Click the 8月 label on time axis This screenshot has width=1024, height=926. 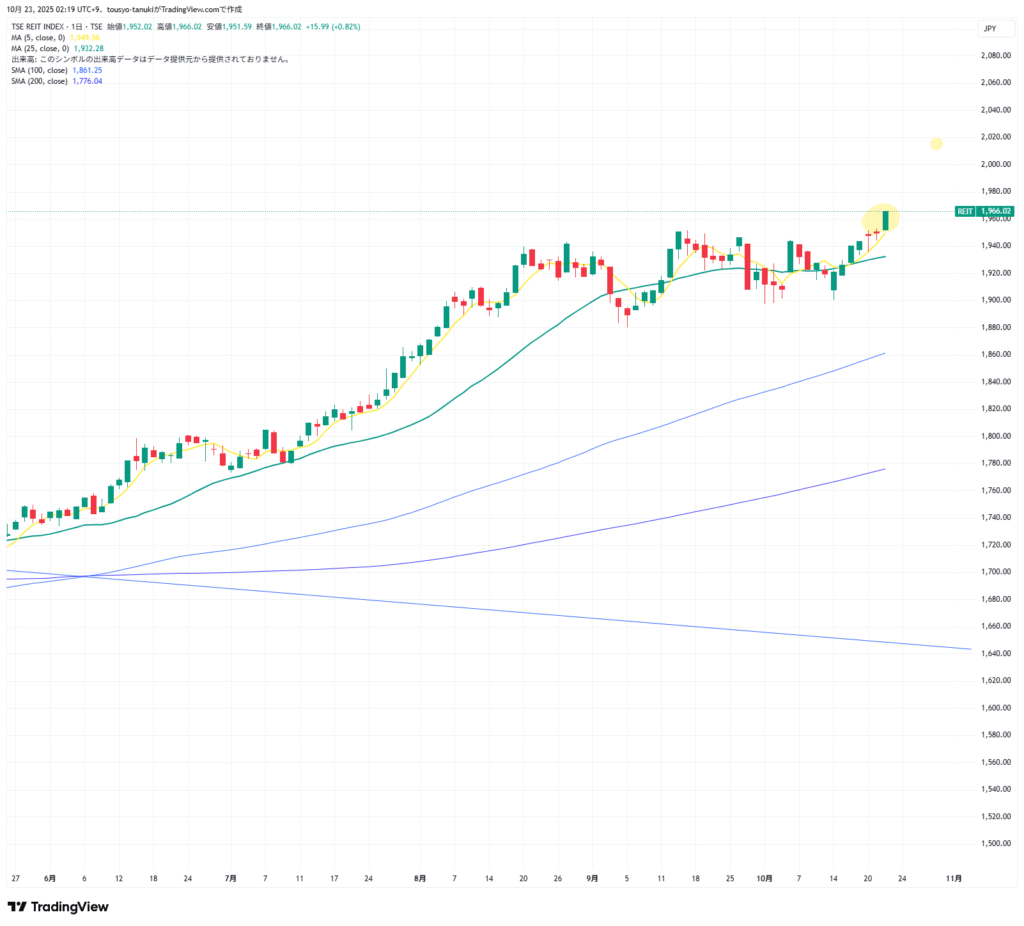click(420, 878)
